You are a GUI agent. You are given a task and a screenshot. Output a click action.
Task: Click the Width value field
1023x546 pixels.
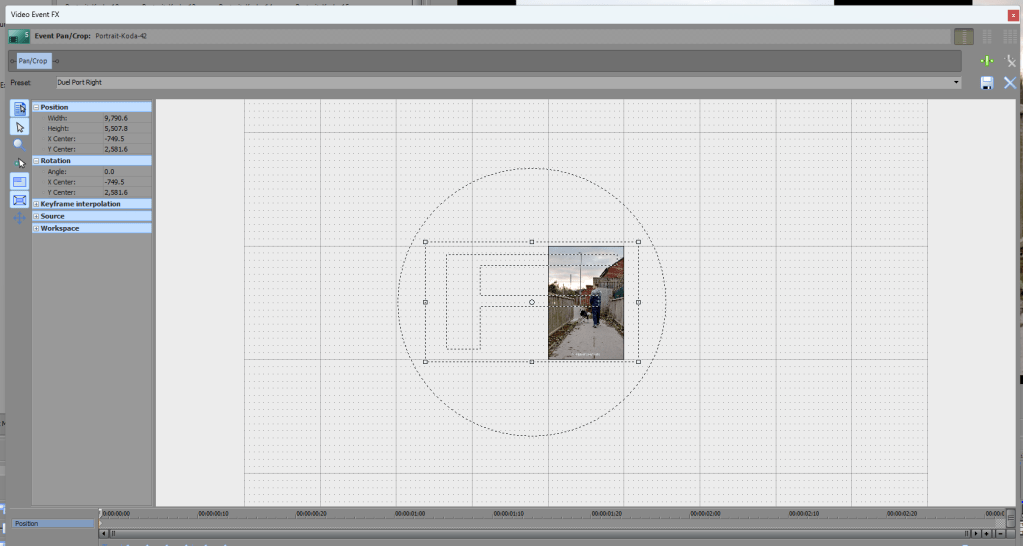coord(125,118)
